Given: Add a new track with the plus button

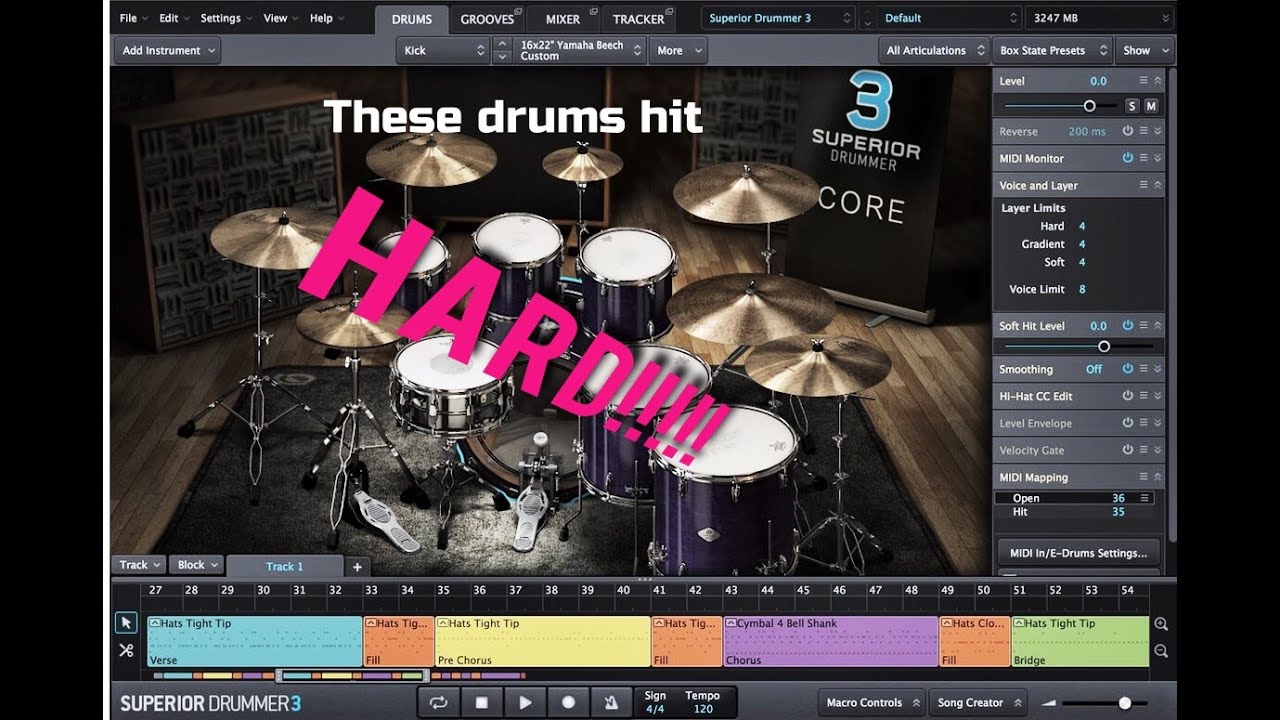Looking at the screenshot, I should (357, 566).
